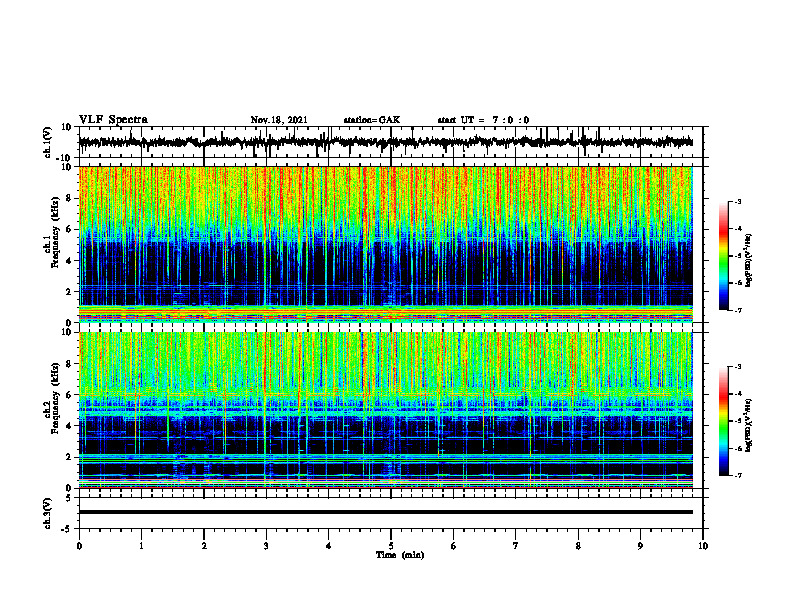792x612 pixels.
Task: Select the date label "Nov.18, 2021"
Action: [279, 120]
